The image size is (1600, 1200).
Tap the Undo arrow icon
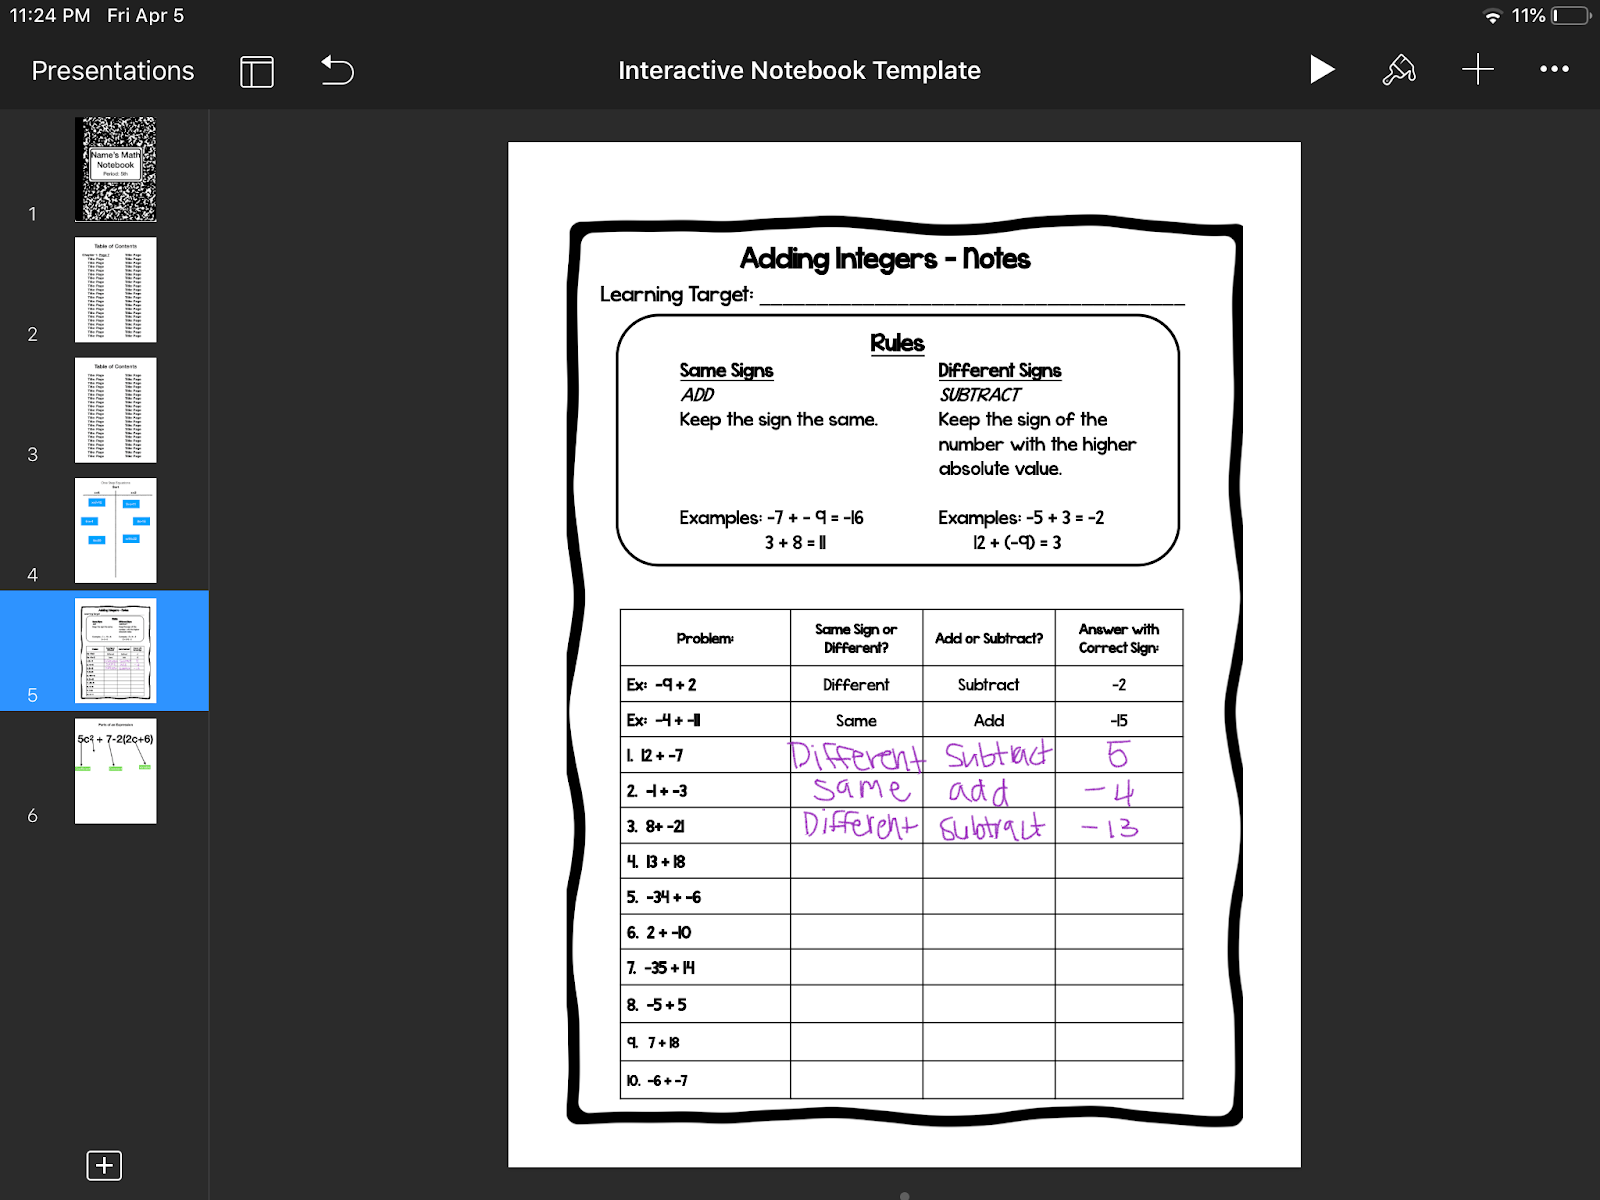[x=336, y=70]
